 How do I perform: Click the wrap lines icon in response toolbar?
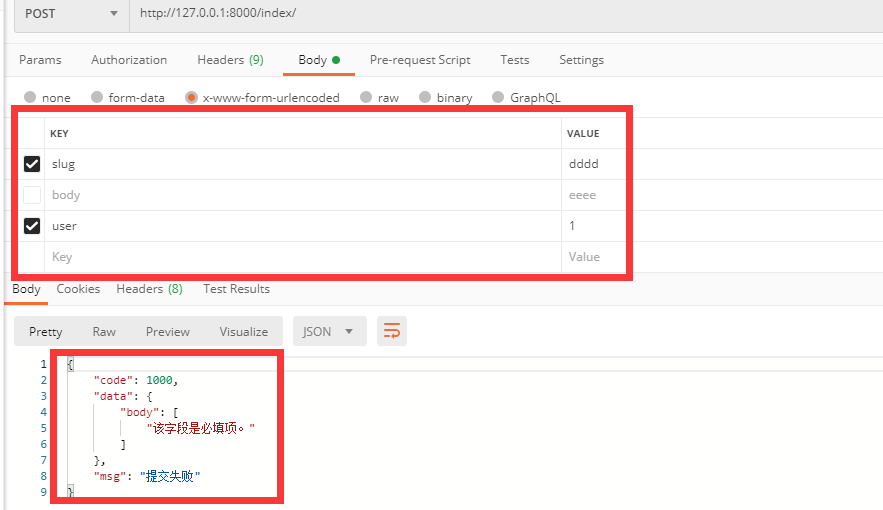[392, 331]
